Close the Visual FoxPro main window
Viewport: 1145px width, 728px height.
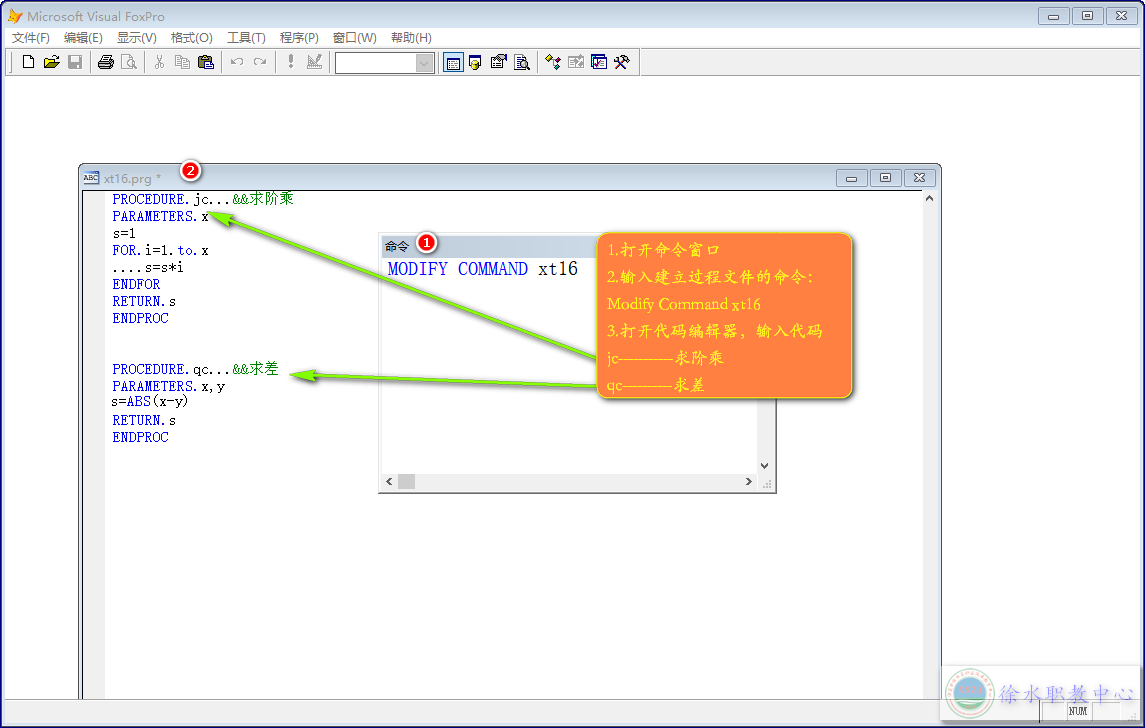tap(1122, 16)
